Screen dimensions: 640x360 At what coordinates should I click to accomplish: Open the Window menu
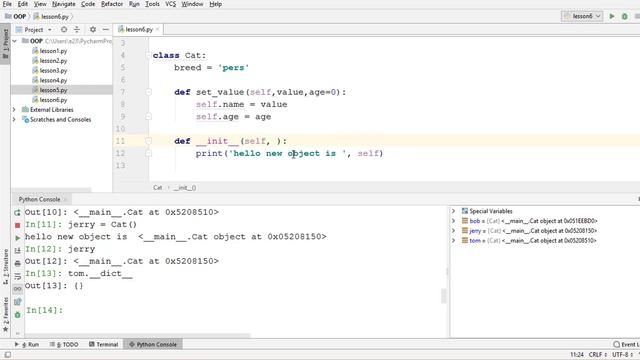[x=192, y=4]
